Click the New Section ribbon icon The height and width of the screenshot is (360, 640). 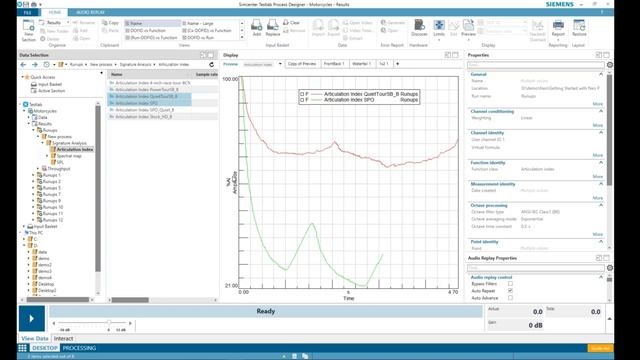point(29,30)
